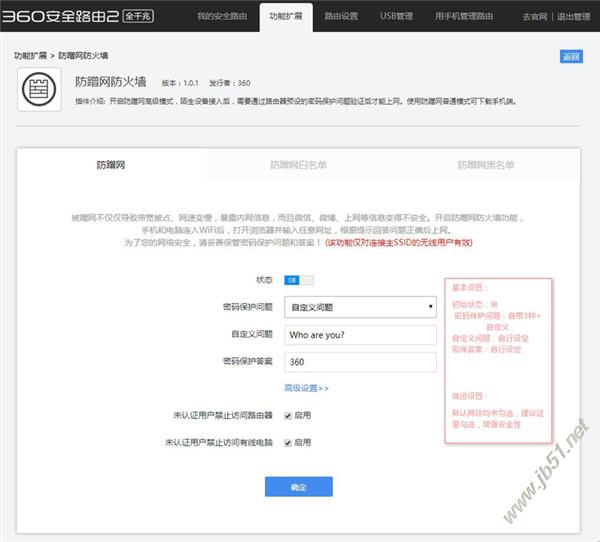This screenshot has height=542, width=600.
Task: Click 退出管理 link in header
Action: [x=574, y=17]
